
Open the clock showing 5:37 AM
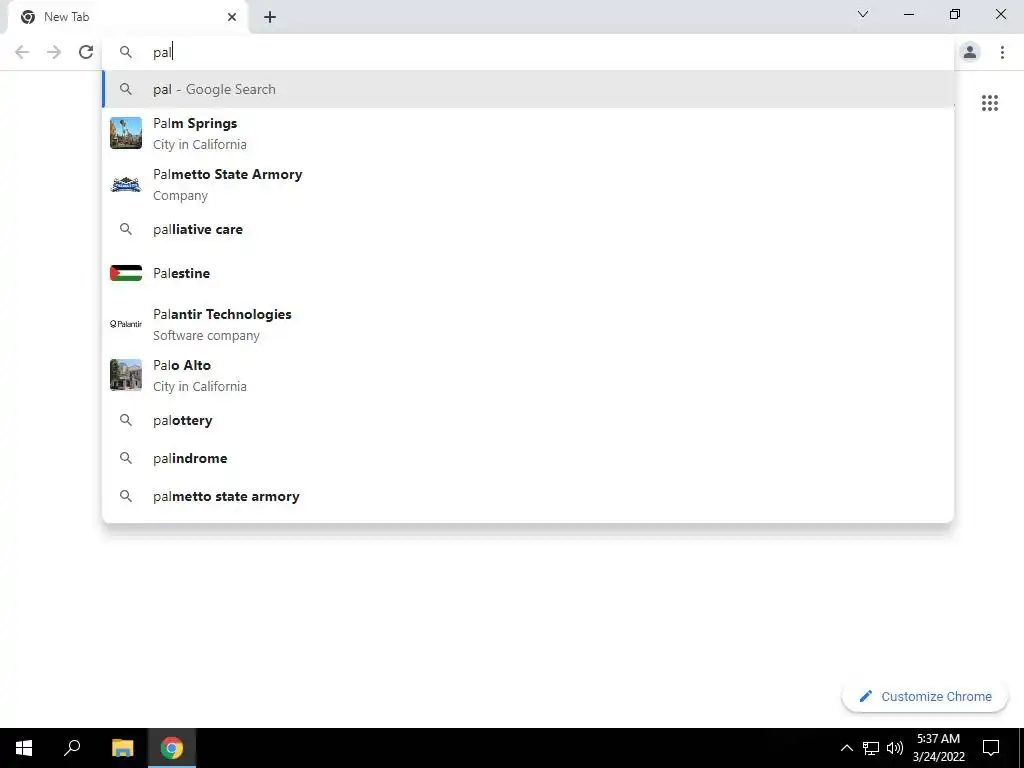938,748
